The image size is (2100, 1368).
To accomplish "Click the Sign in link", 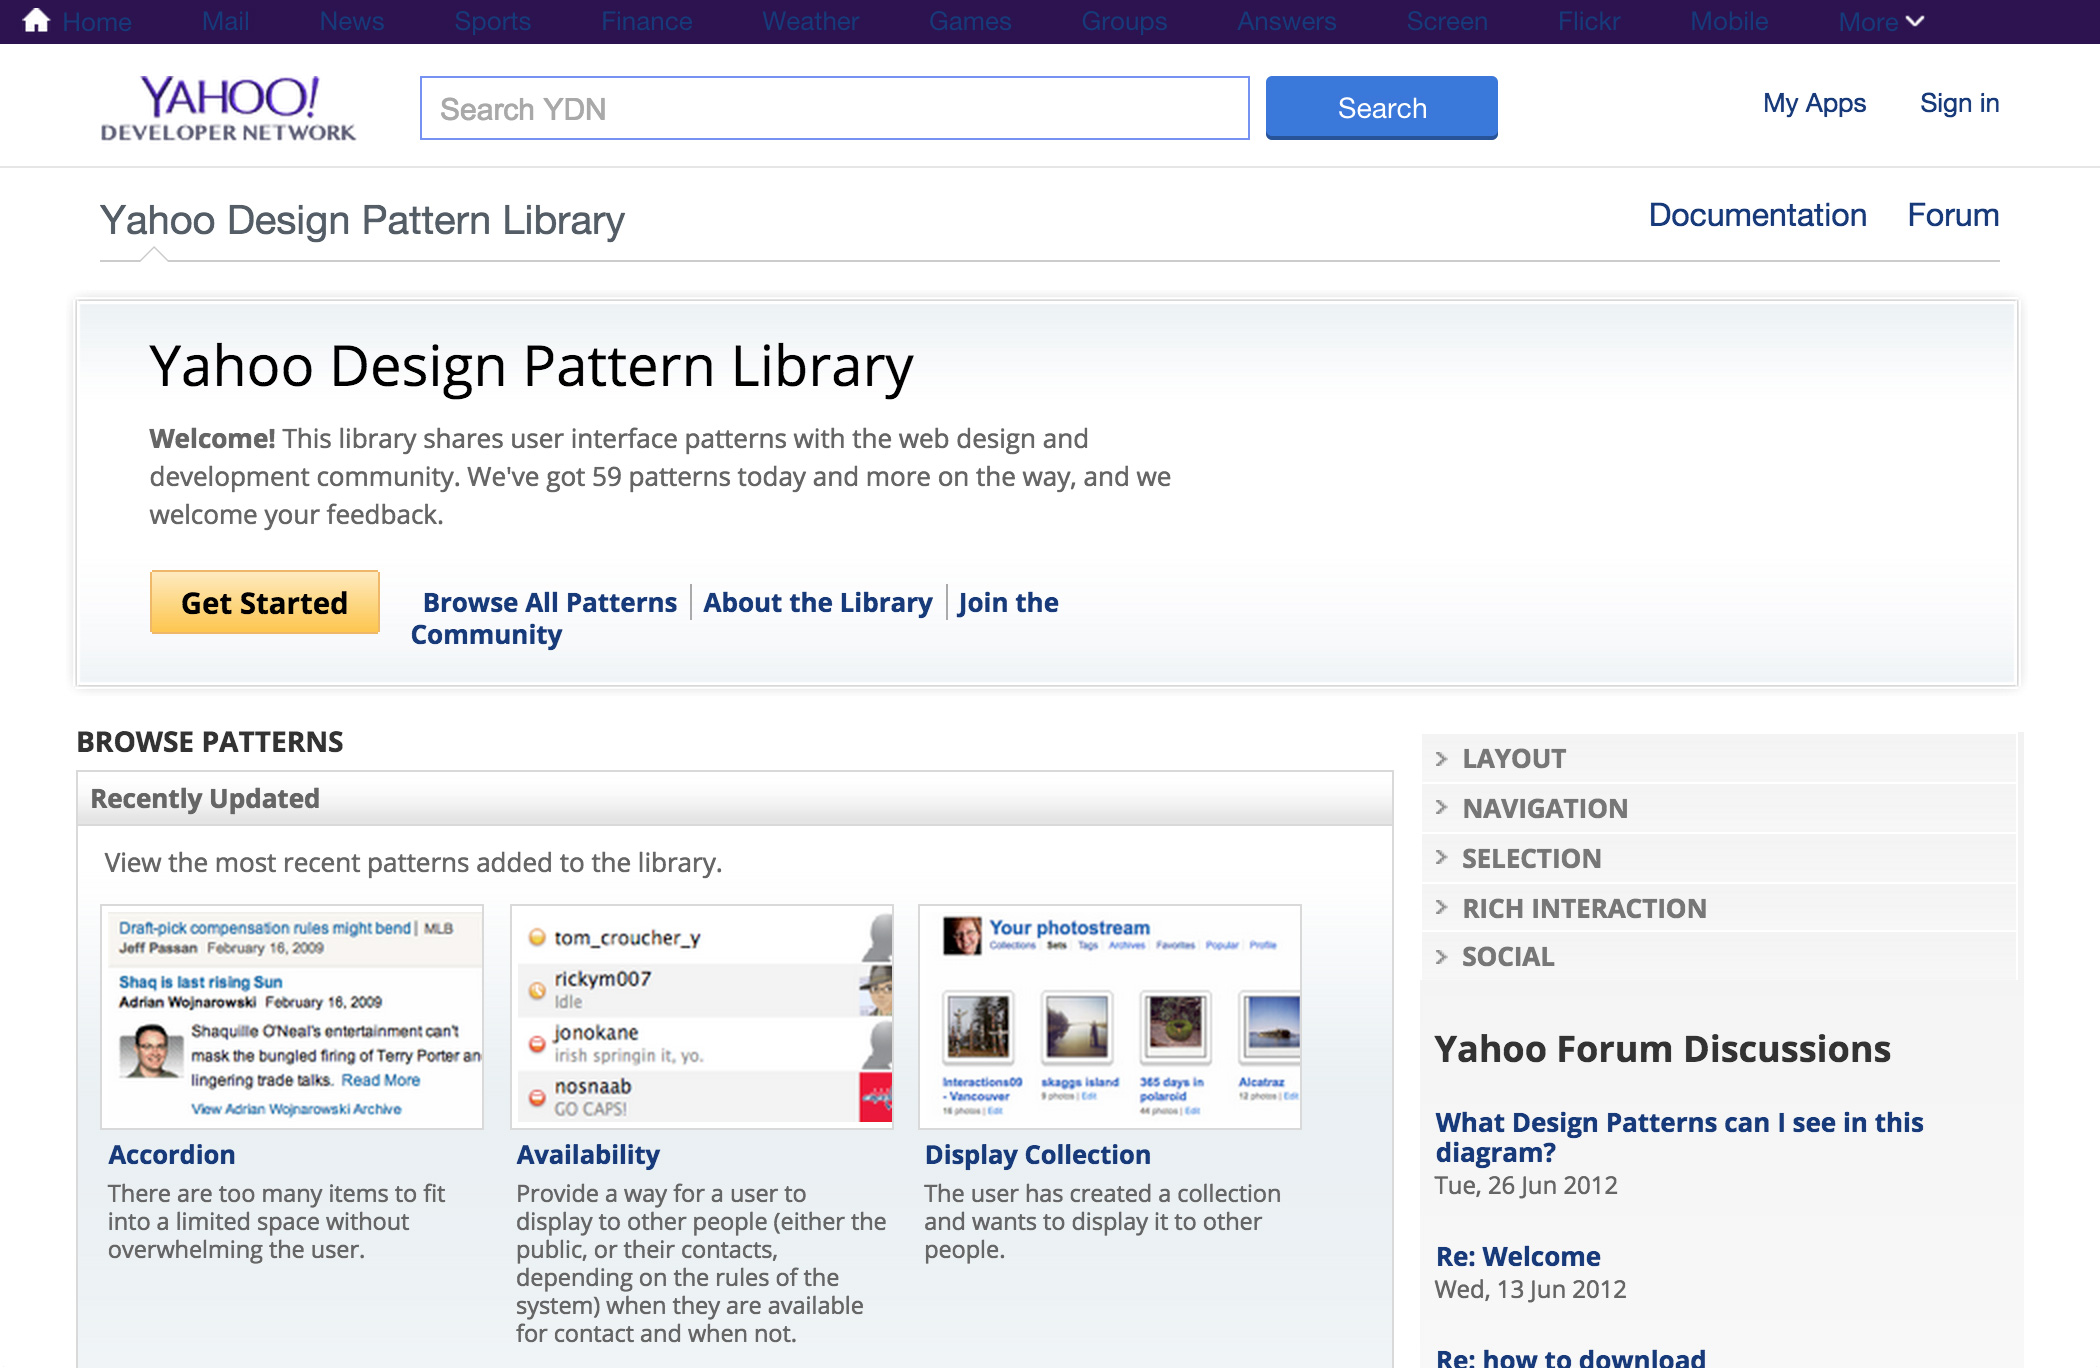I will (x=1958, y=104).
